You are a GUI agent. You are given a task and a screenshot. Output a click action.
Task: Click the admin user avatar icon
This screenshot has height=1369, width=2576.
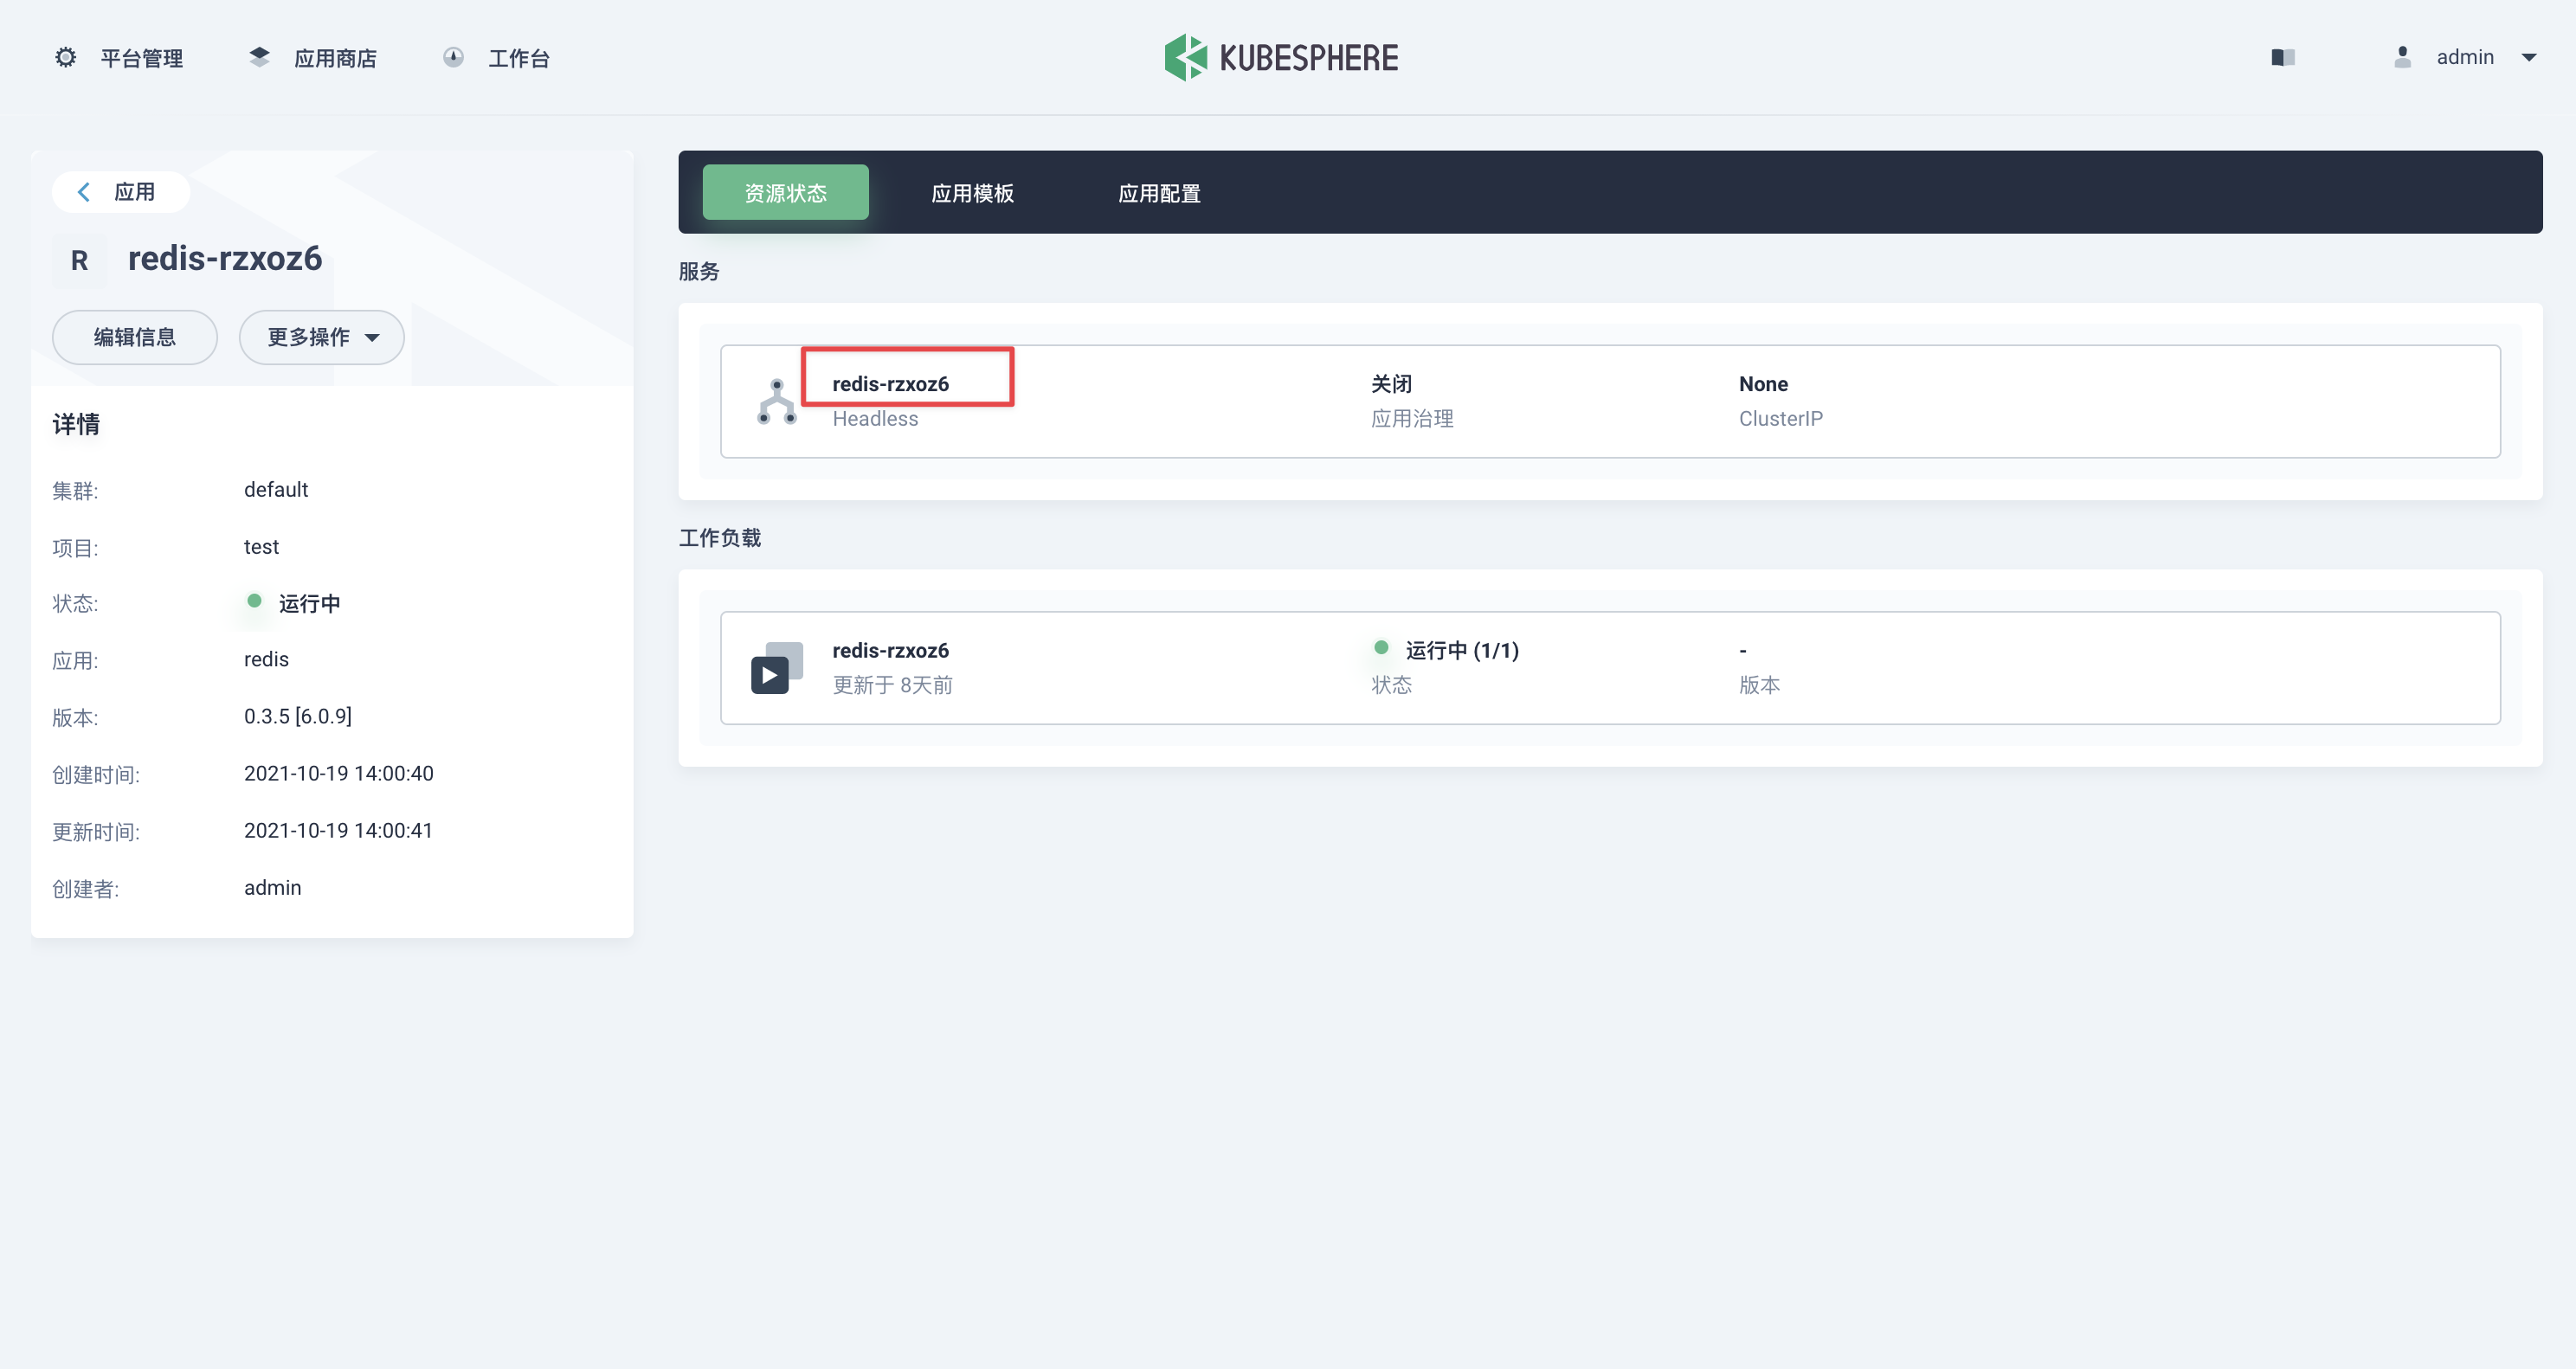click(2404, 57)
